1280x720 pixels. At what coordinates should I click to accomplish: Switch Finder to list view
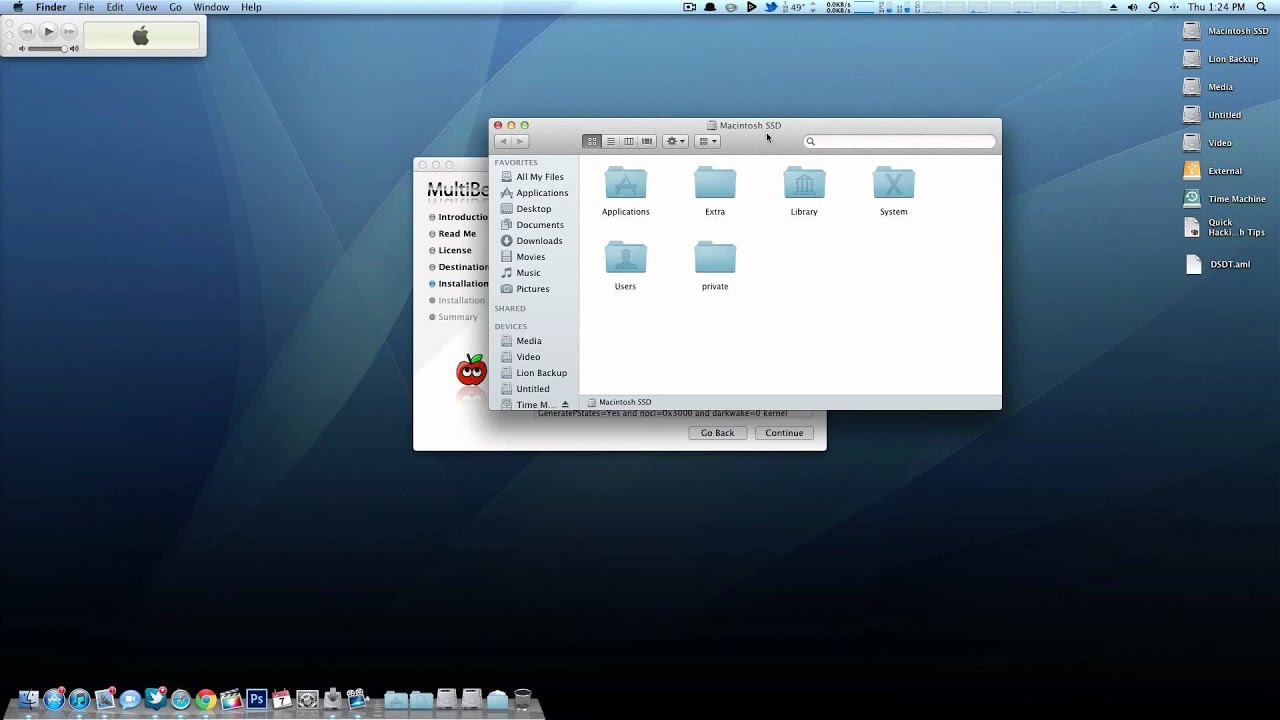[x=610, y=141]
